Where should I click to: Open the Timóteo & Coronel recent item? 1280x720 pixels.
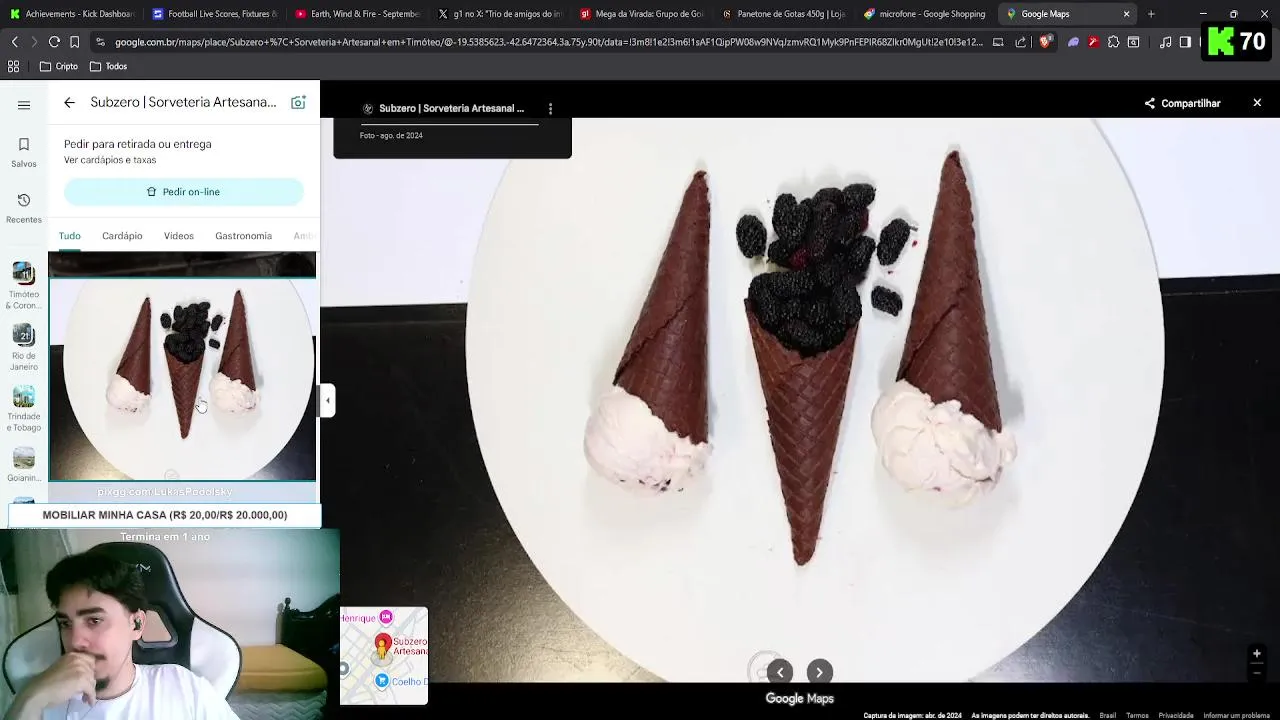point(24,286)
